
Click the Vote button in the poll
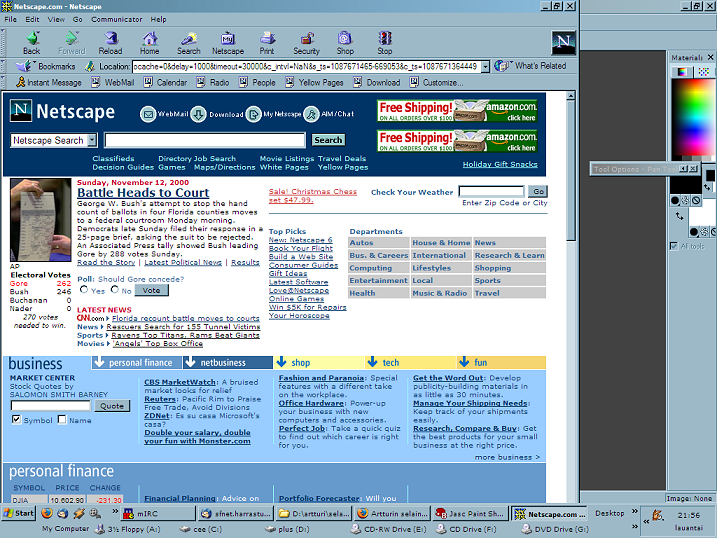coord(151,290)
